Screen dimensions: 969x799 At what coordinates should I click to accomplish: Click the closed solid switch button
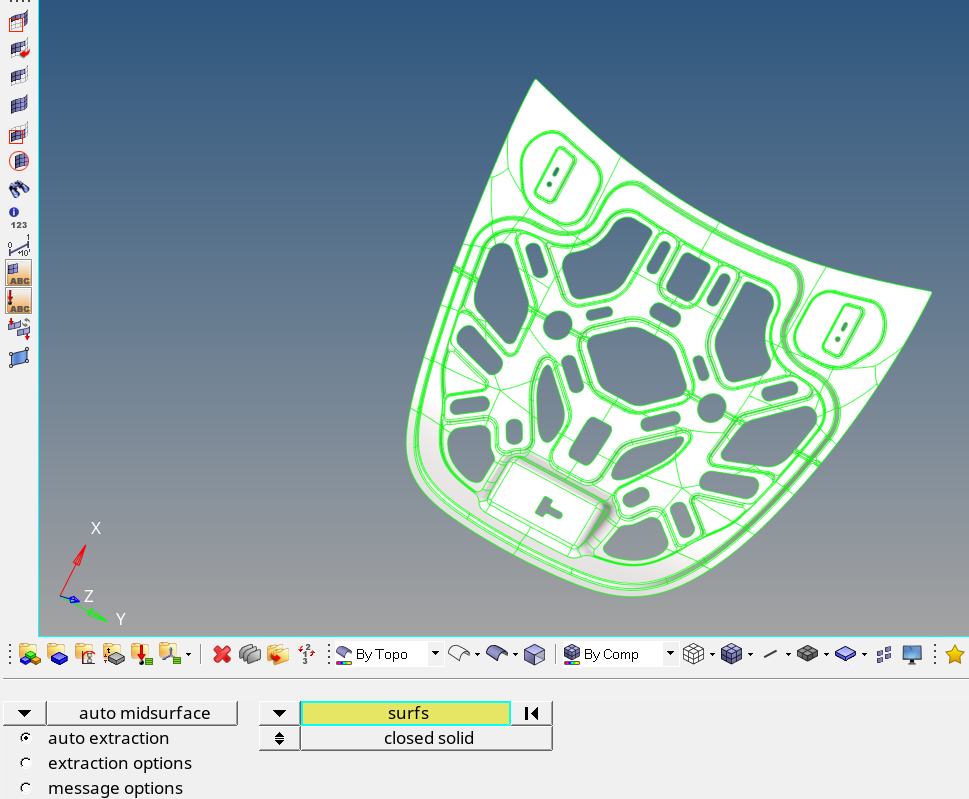point(278,738)
